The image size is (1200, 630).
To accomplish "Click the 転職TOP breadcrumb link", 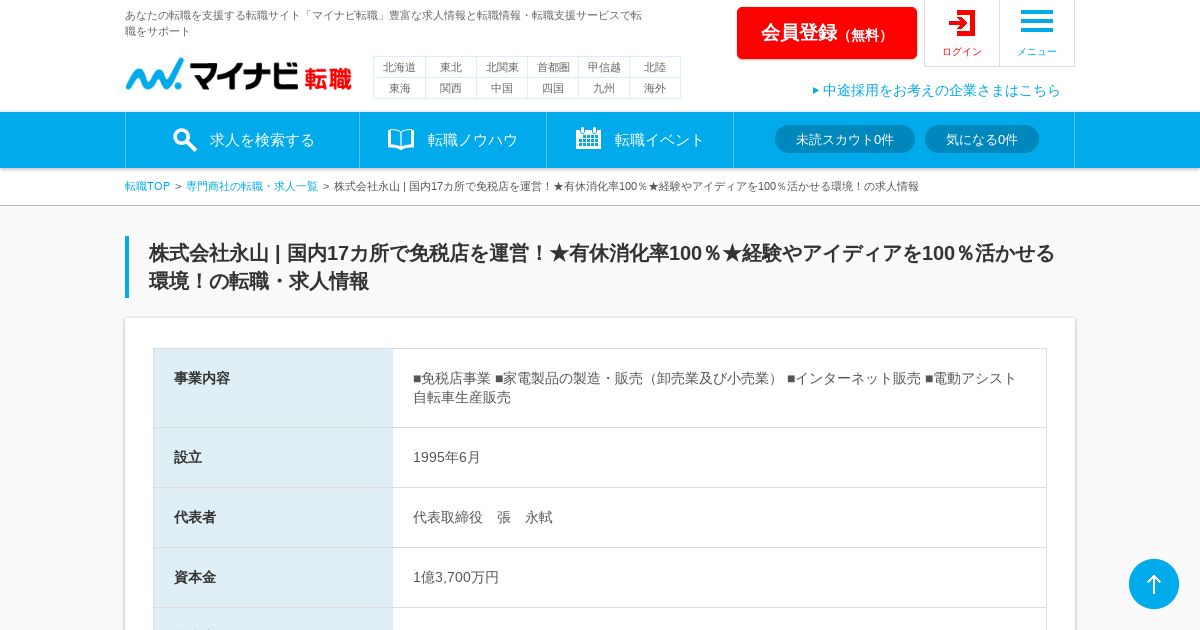I will click(x=147, y=186).
